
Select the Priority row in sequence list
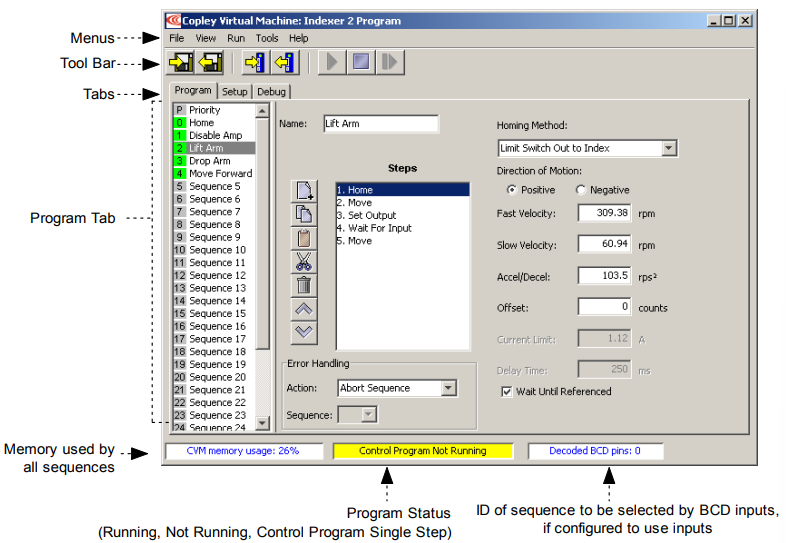coord(214,110)
